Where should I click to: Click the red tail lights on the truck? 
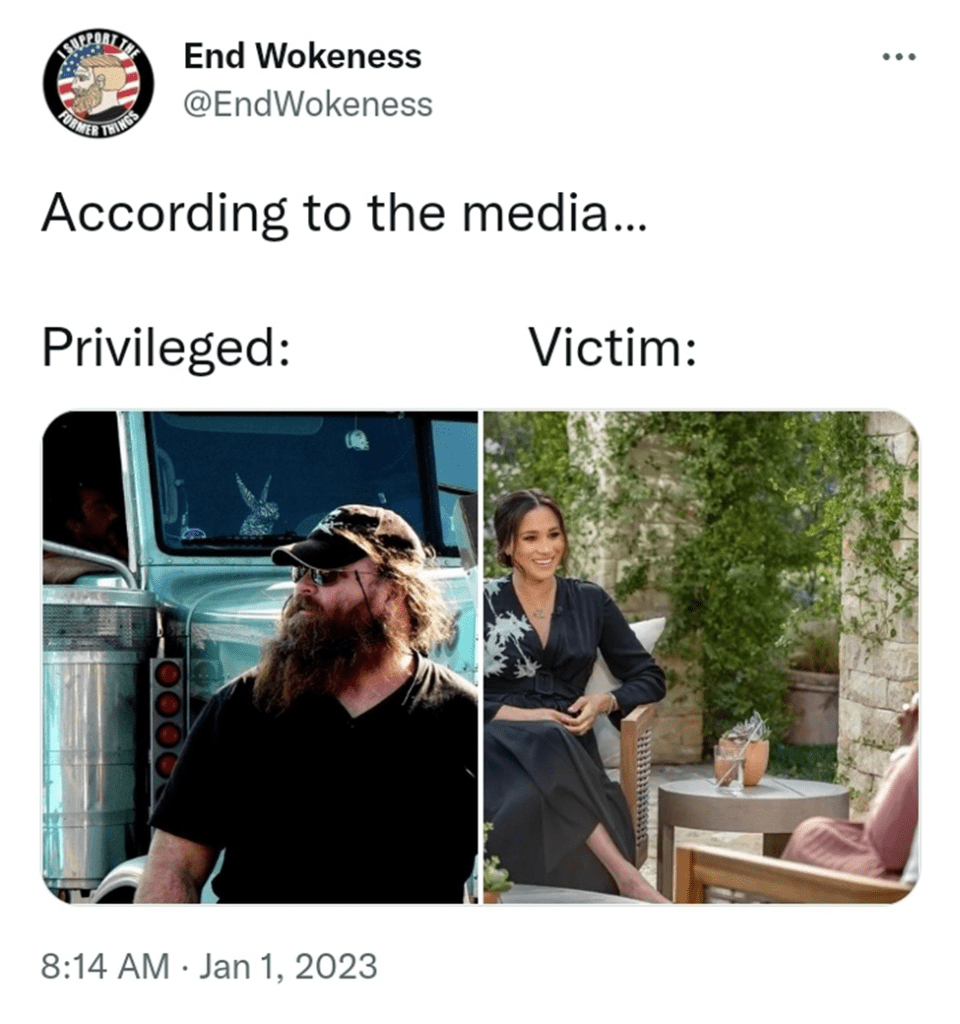167,717
